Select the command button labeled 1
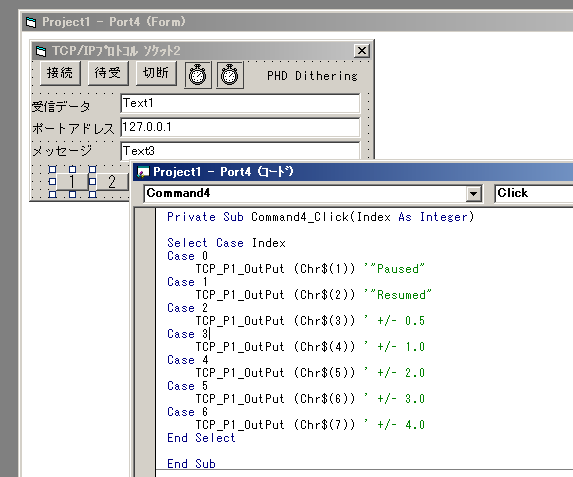This screenshot has width=573, height=477. pos(72,181)
